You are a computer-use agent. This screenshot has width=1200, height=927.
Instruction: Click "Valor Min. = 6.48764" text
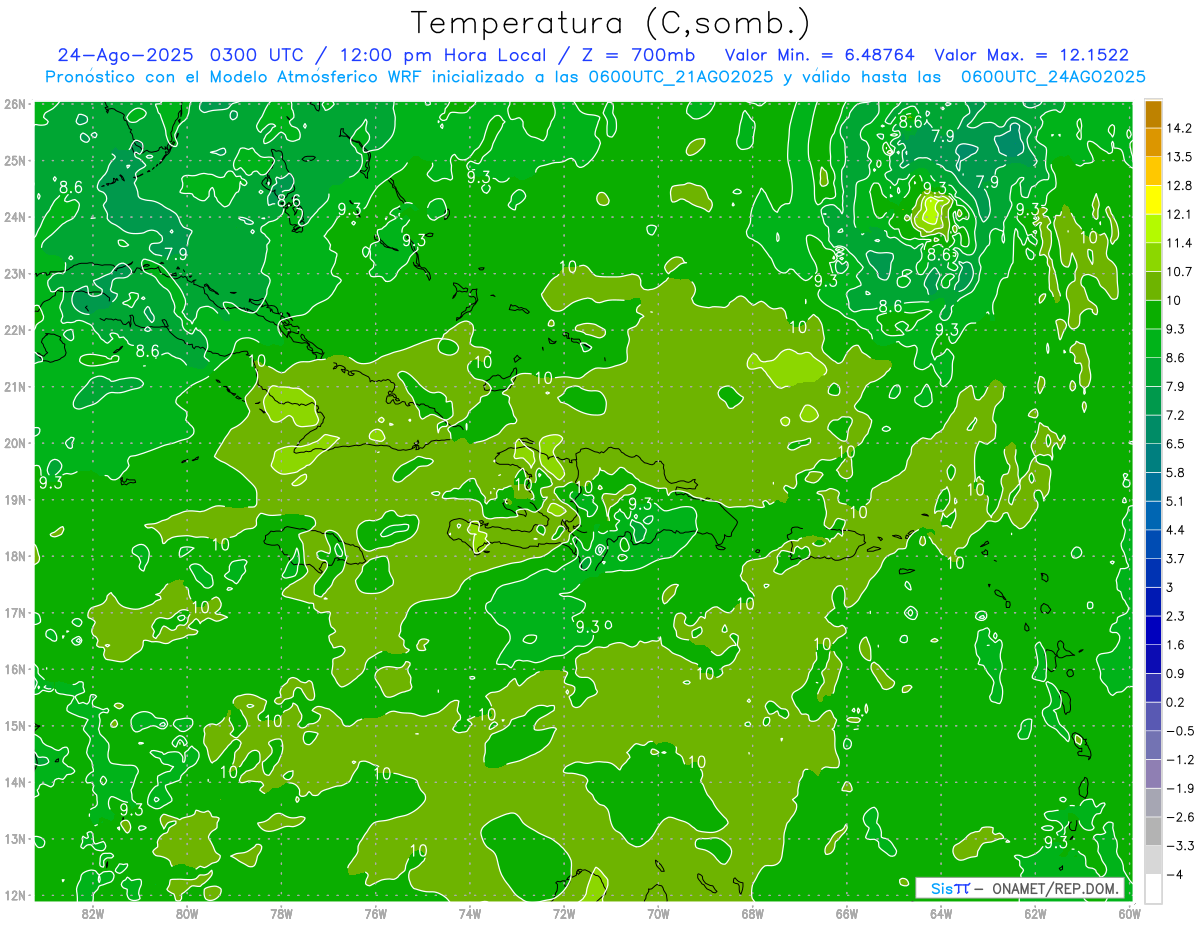[819, 55]
